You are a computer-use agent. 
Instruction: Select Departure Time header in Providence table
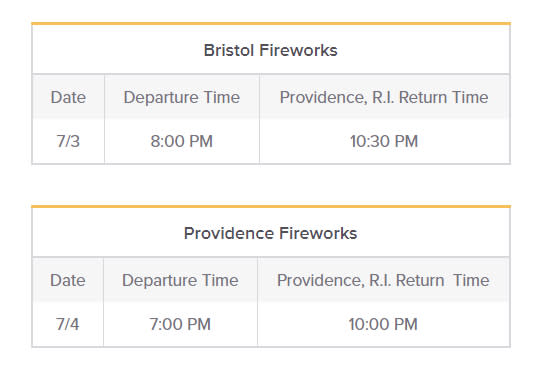[x=180, y=280]
